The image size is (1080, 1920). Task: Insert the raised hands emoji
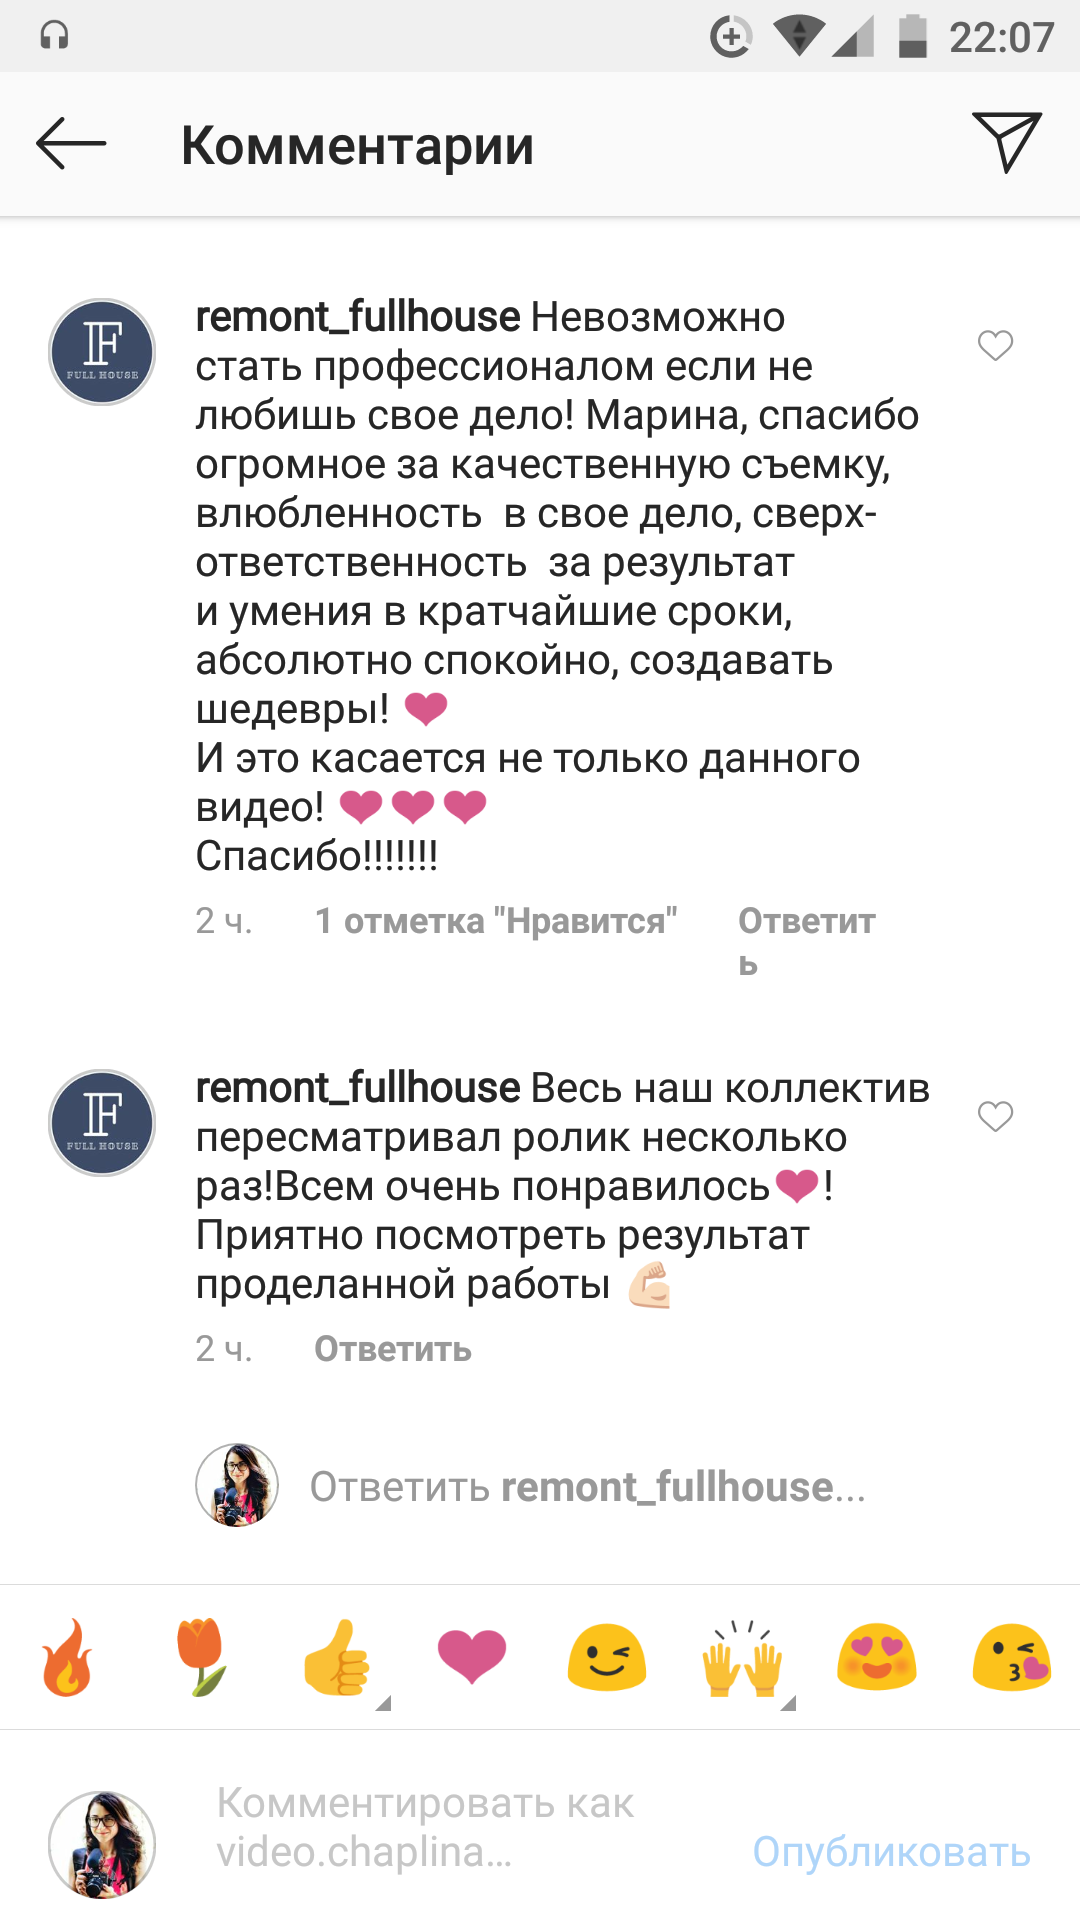(x=742, y=1658)
